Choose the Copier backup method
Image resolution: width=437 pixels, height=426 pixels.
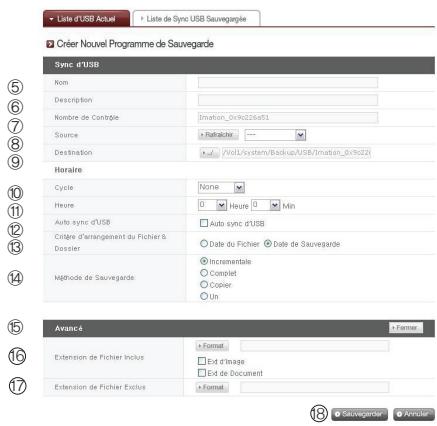[204, 284]
